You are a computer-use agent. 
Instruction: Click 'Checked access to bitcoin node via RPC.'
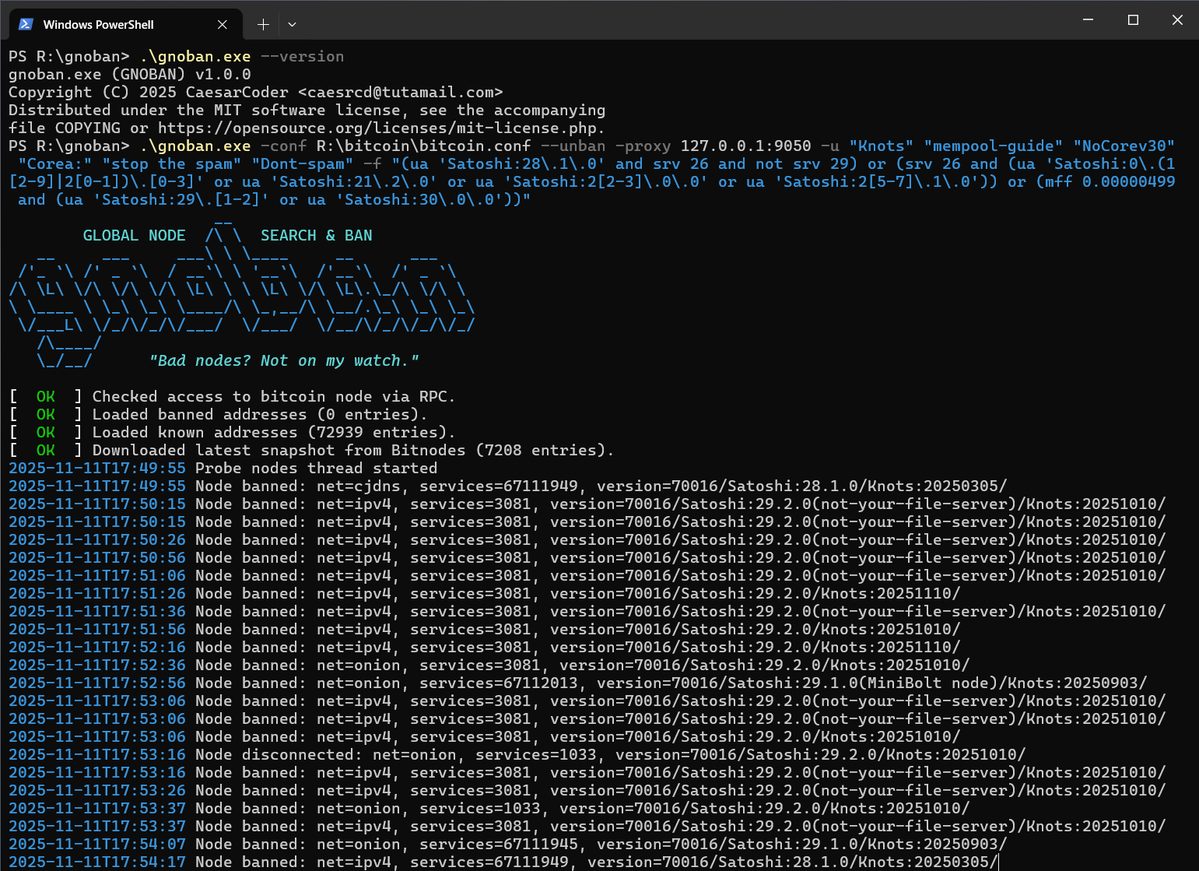[x=274, y=397]
